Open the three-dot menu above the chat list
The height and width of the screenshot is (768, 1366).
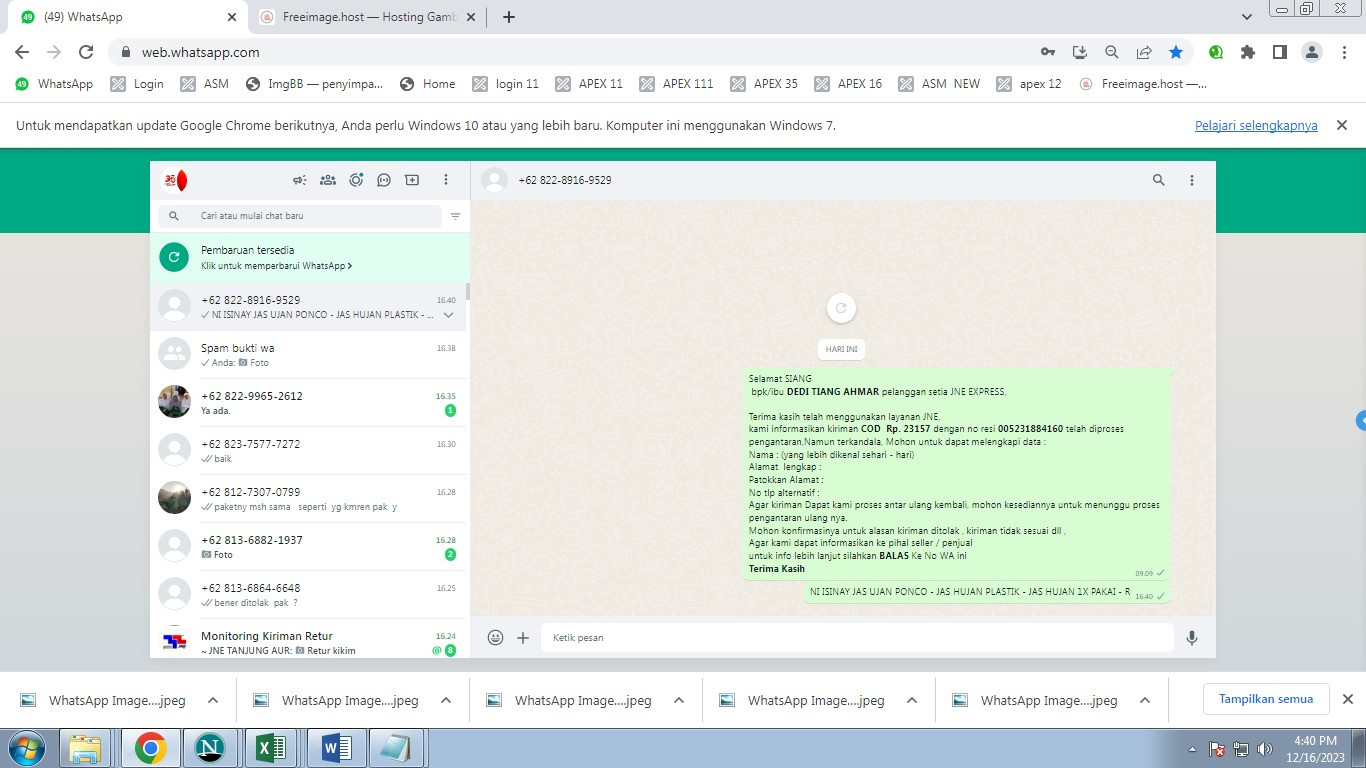point(446,180)
